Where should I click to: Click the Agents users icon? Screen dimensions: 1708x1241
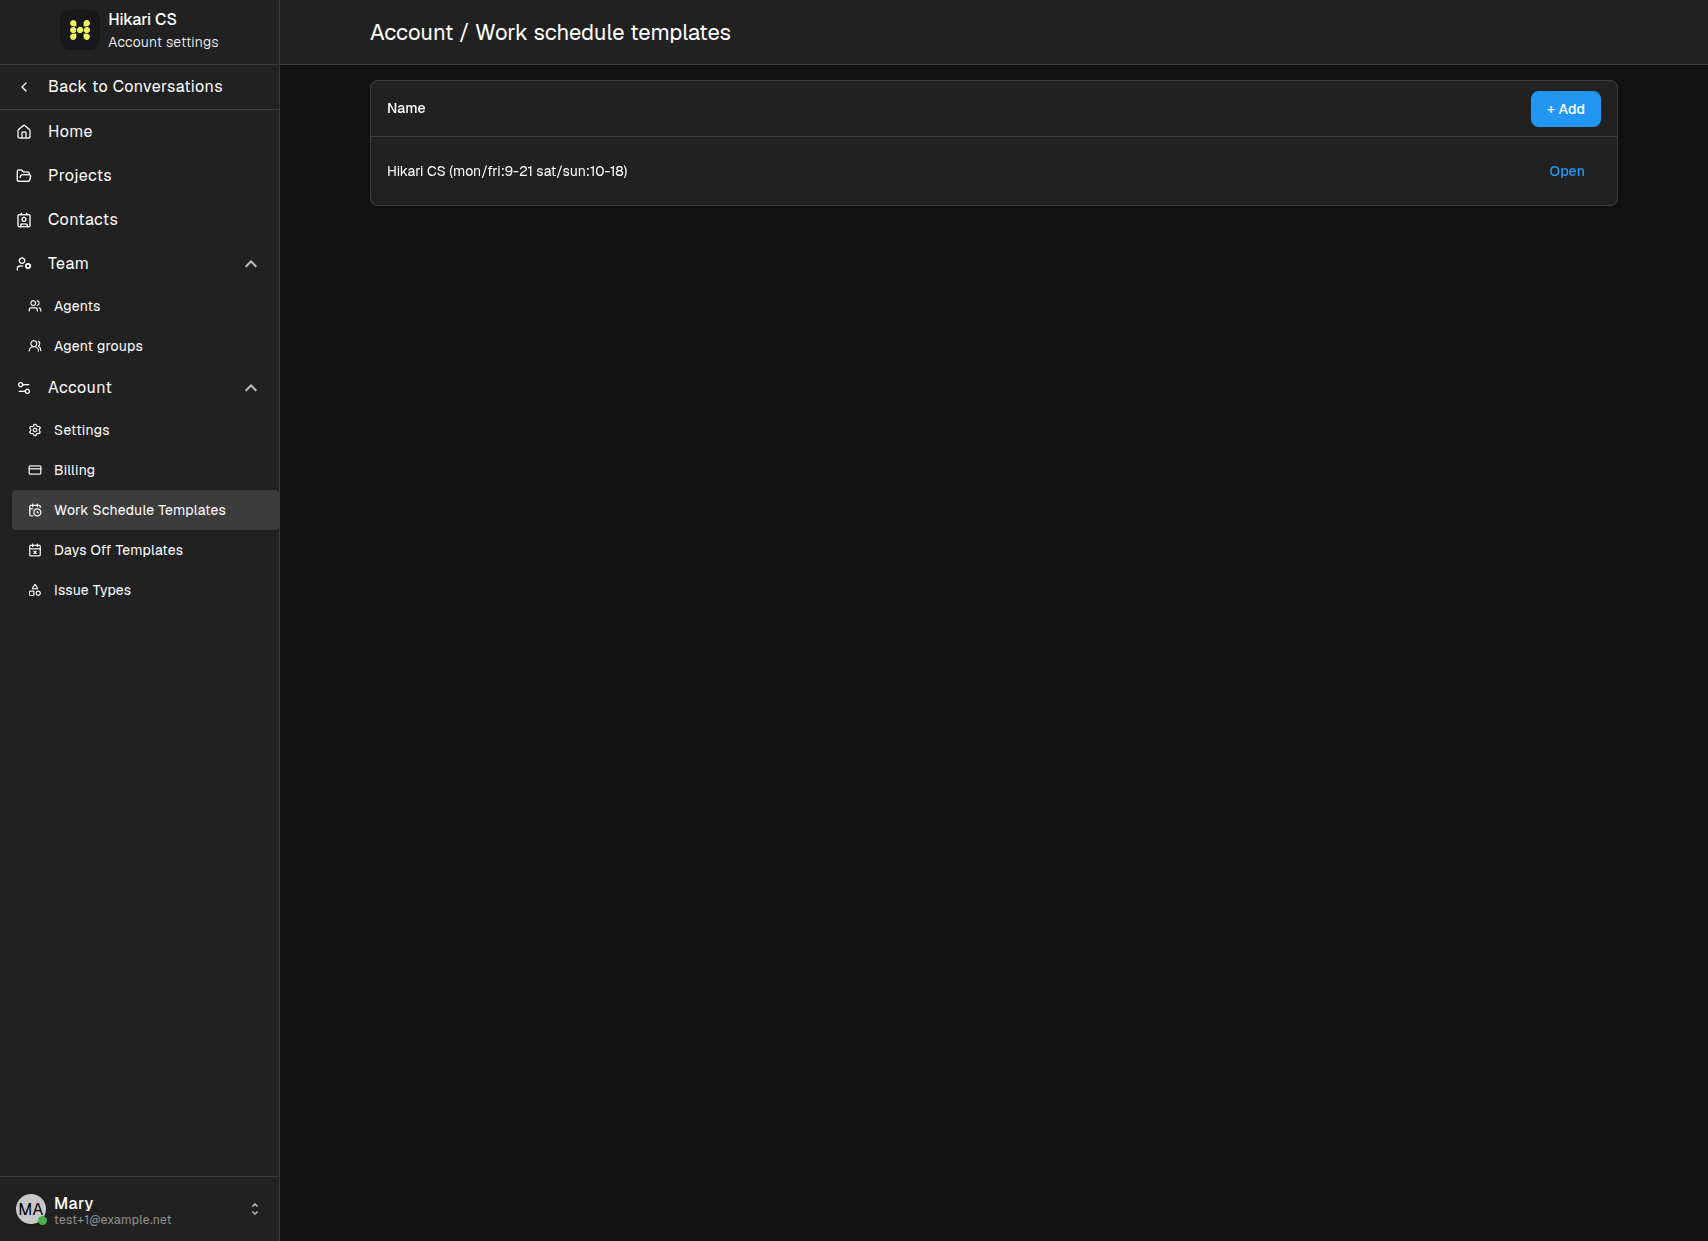(x=35, y=306)
